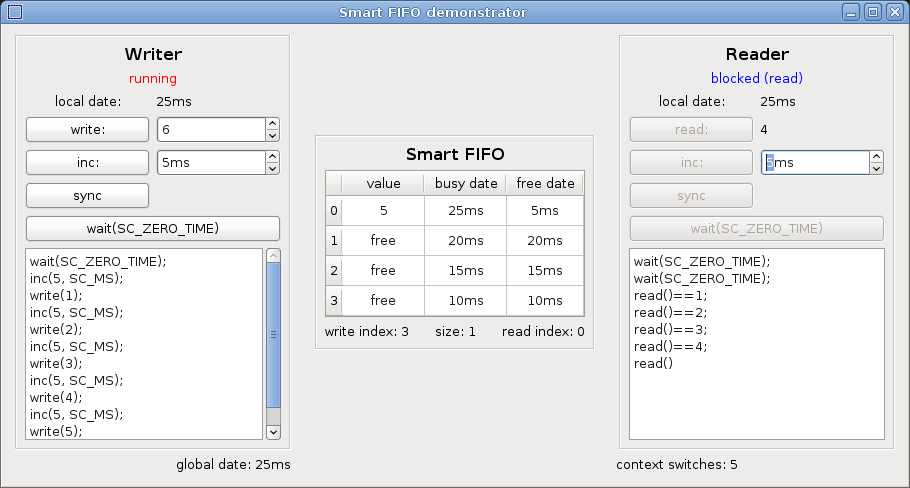Click the Writer log scrollbar down arrow

(x=273, y=432)
